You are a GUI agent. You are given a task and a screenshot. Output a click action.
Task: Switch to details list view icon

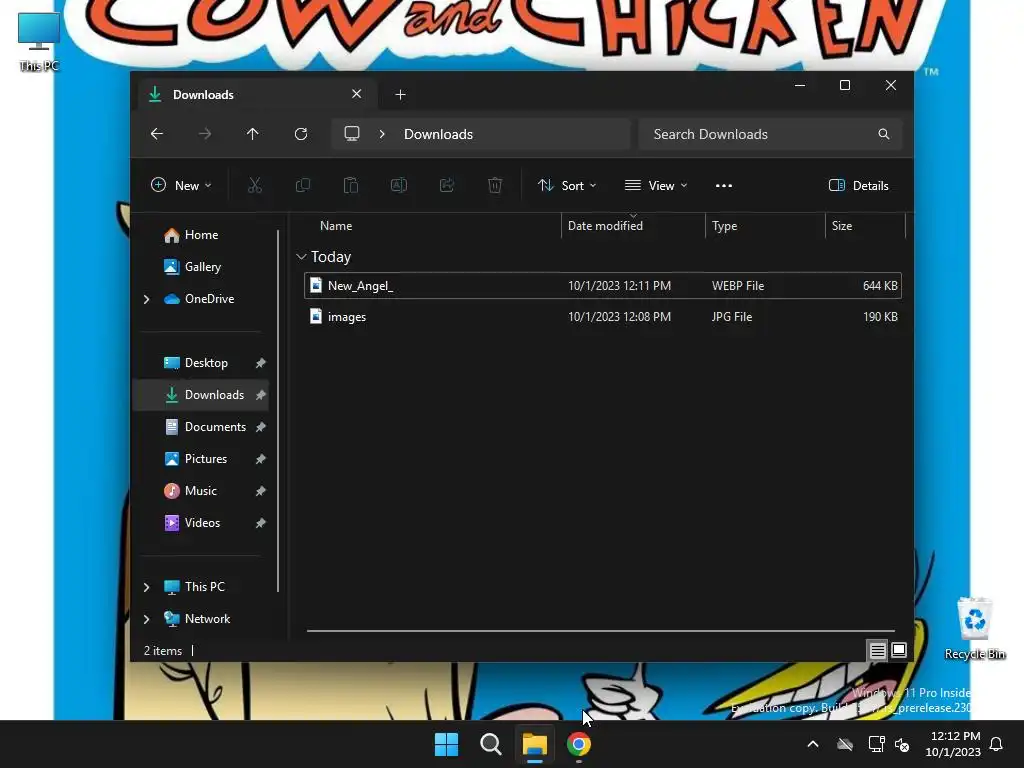[x=877, y=650]
